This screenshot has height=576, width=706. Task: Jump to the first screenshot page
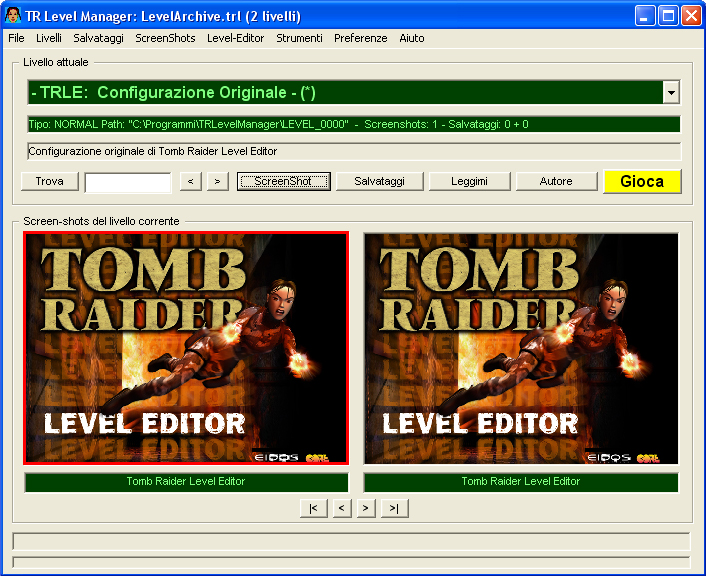point(313,508)
